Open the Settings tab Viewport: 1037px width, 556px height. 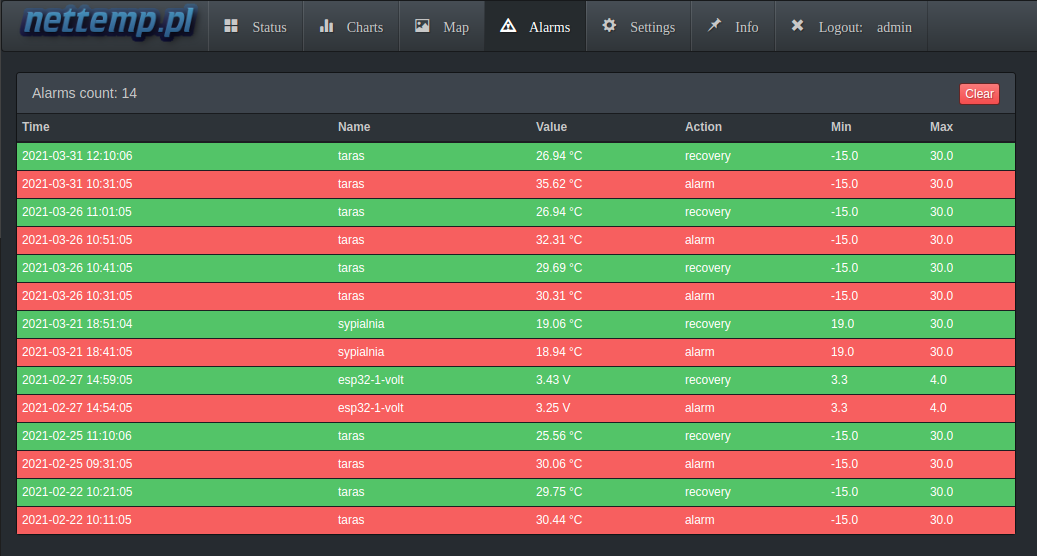[x=639, y=26]
